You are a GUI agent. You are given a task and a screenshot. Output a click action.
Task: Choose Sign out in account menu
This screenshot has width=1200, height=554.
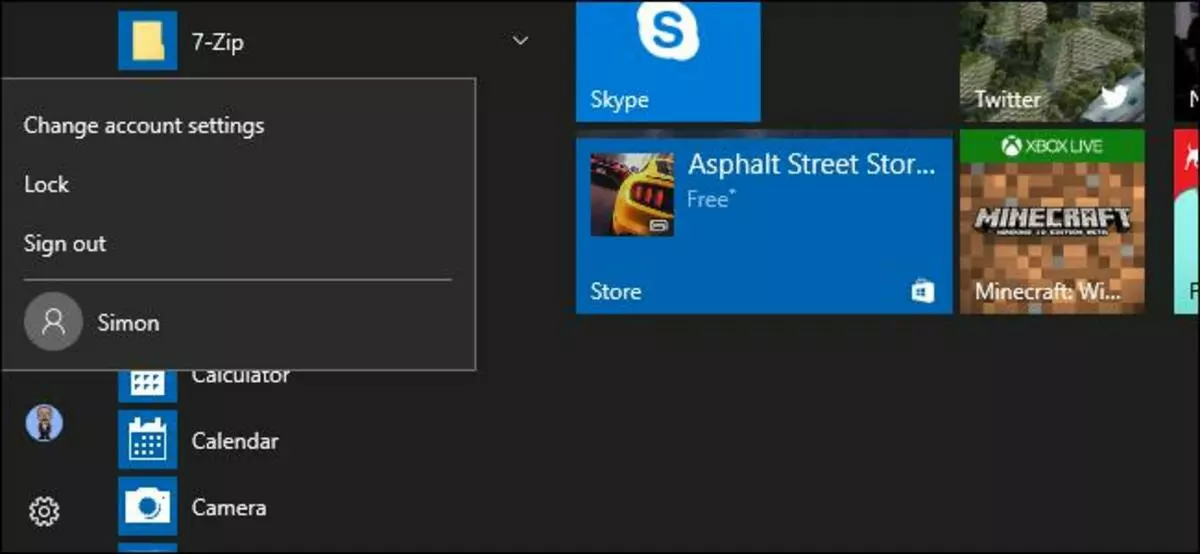pos(65,243)
